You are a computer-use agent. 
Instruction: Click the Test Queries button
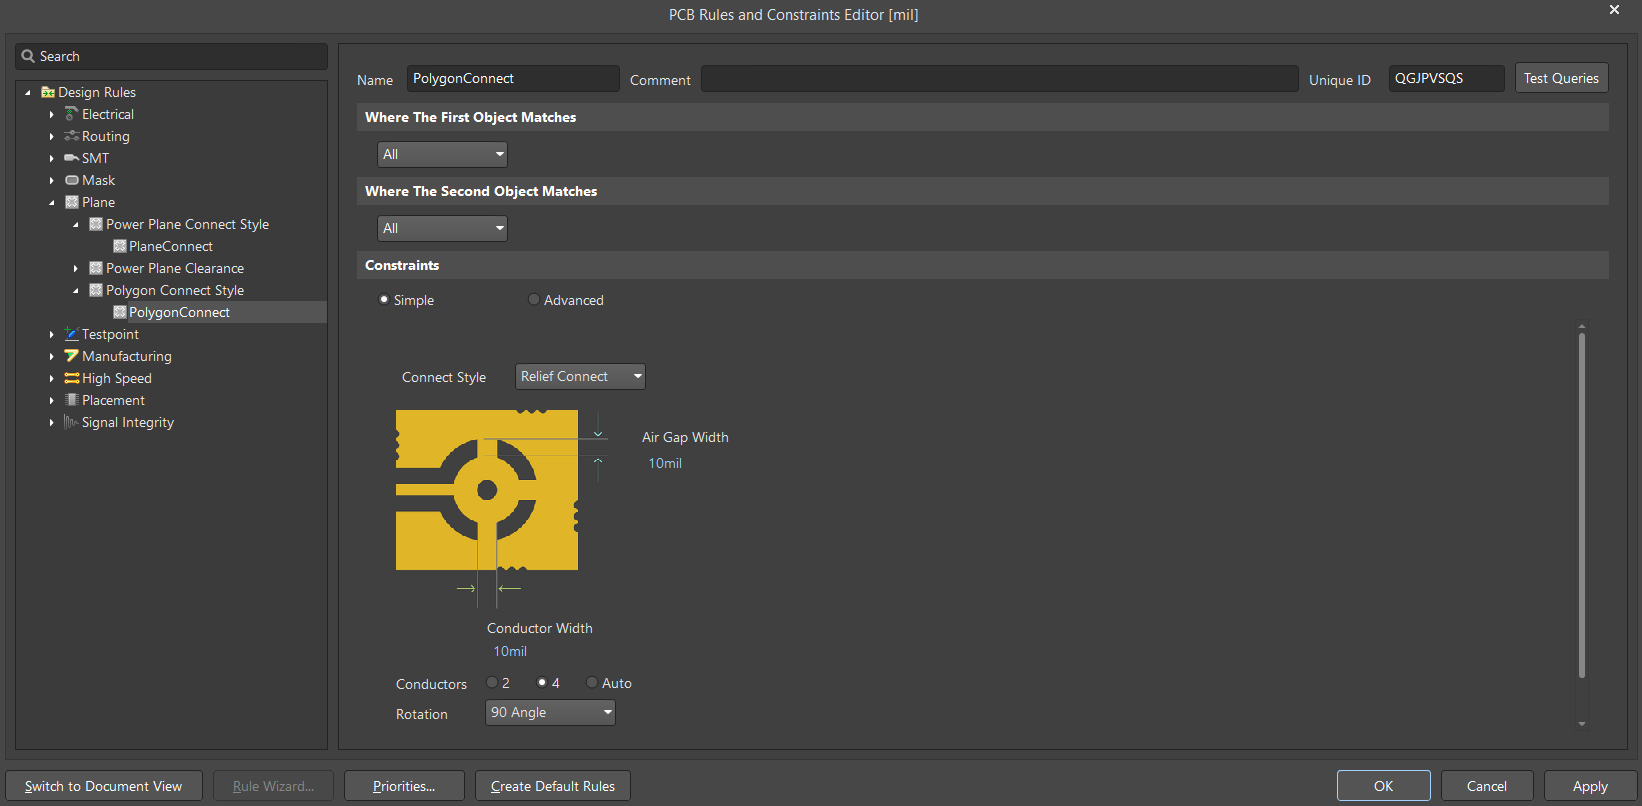1562,78
